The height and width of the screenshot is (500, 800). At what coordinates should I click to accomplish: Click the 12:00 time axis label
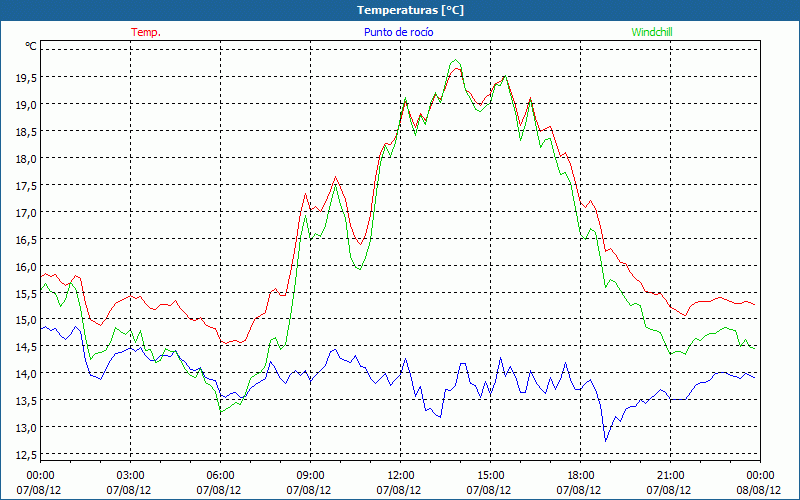pos(401,476)
